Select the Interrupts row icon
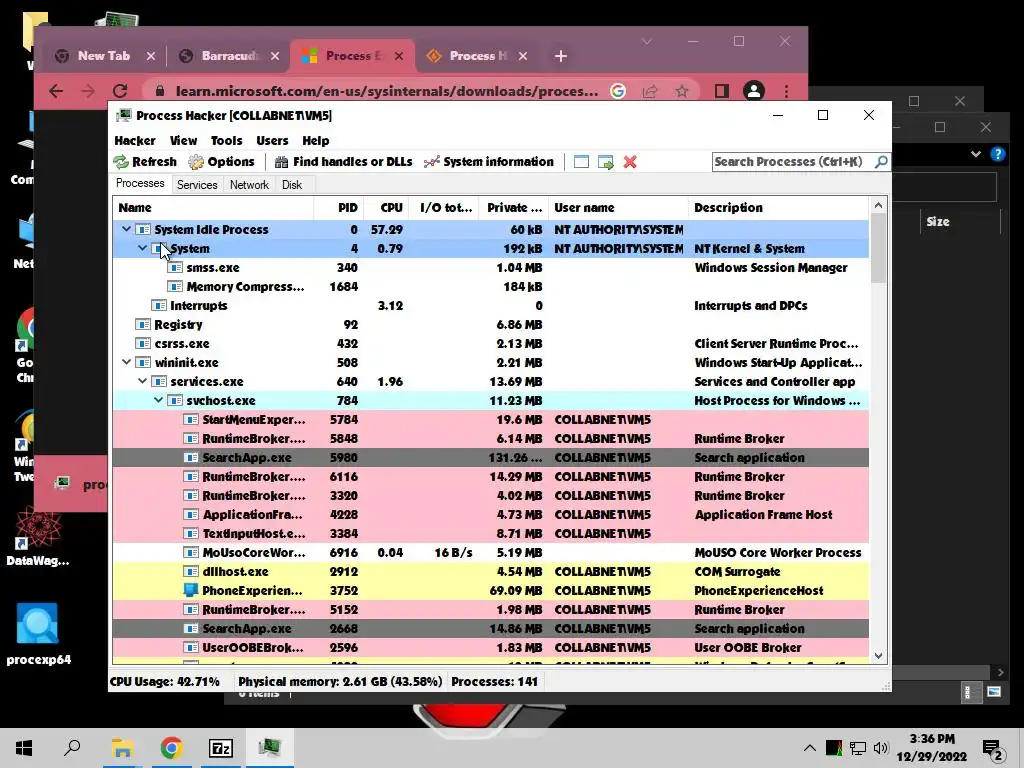This screenshot has width=1024, height=768. point(159,306)
